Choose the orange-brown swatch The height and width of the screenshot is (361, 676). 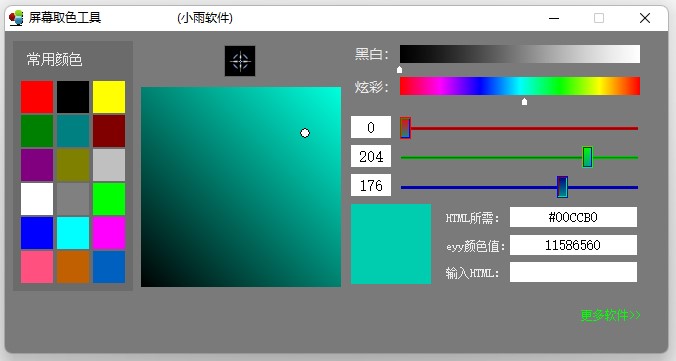click(73, 267)
